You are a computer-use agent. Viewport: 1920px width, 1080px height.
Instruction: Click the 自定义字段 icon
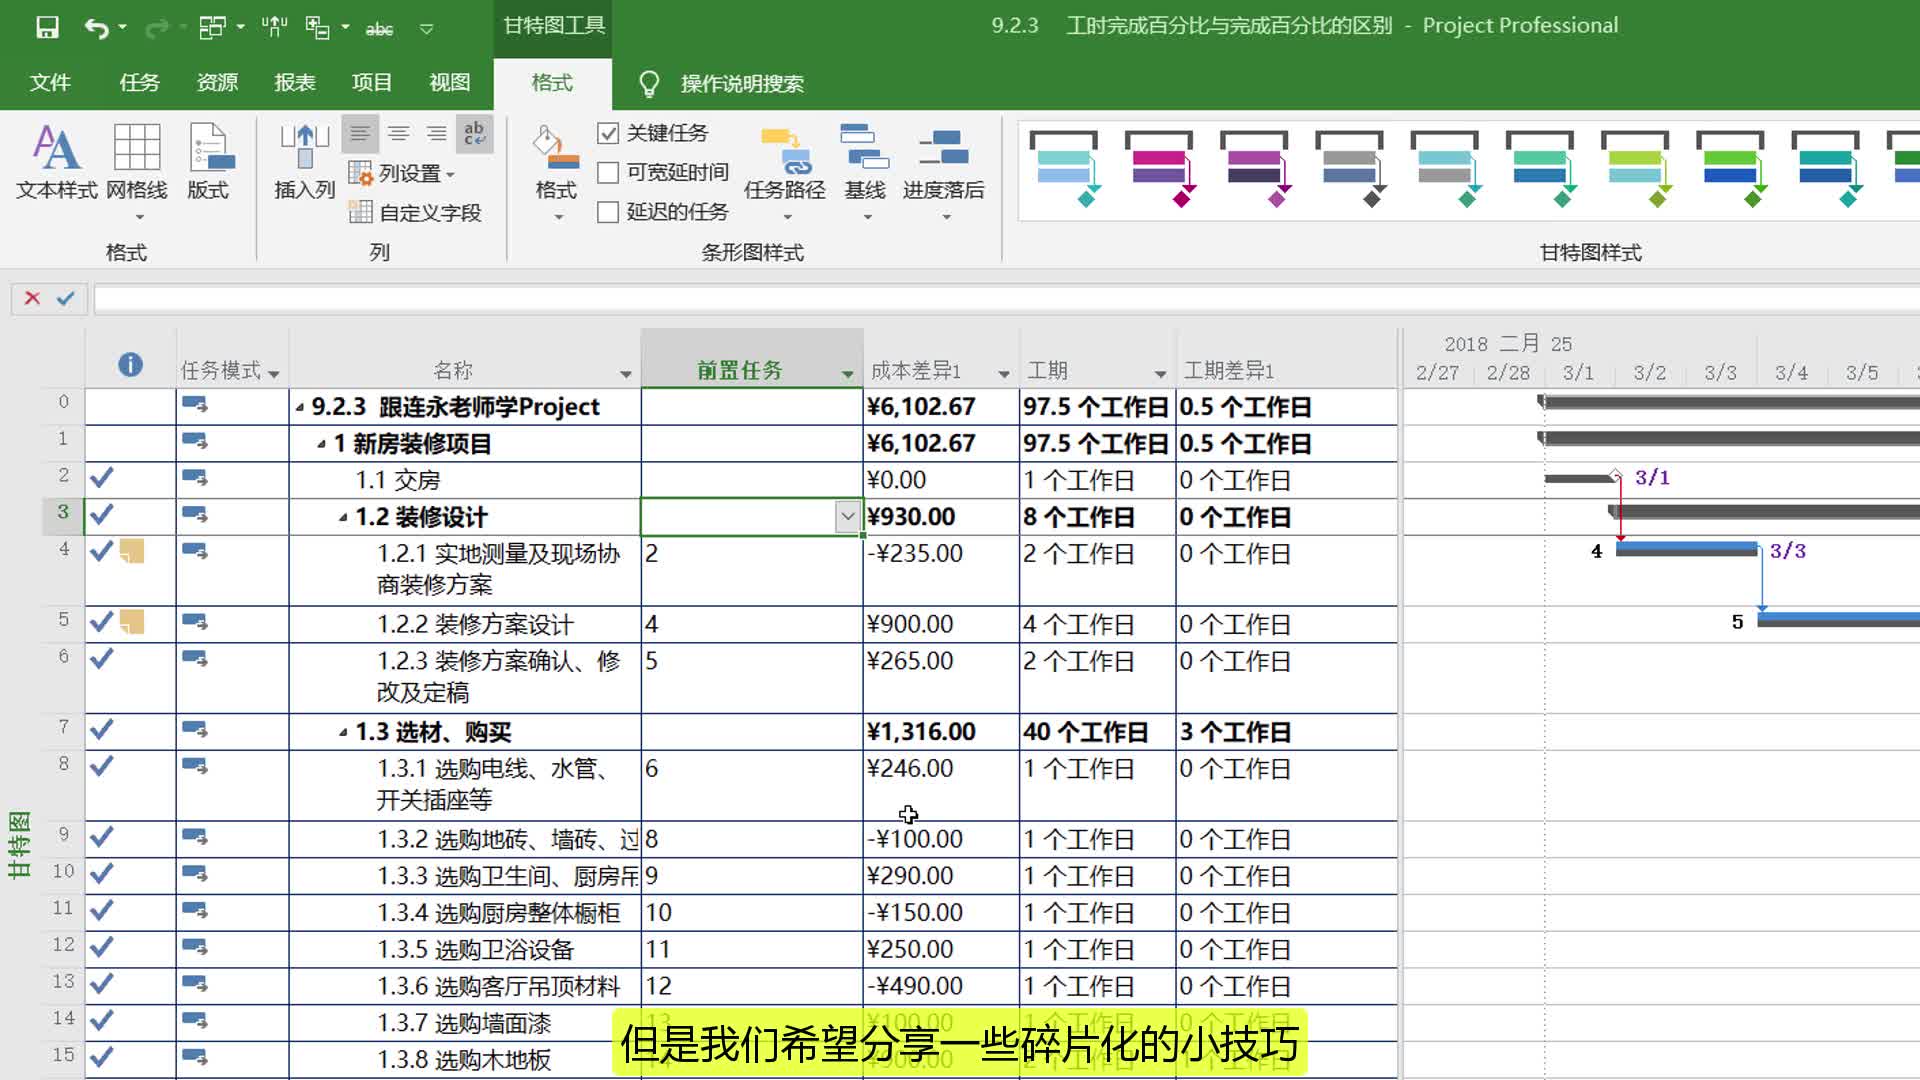[x=420, y=212]
